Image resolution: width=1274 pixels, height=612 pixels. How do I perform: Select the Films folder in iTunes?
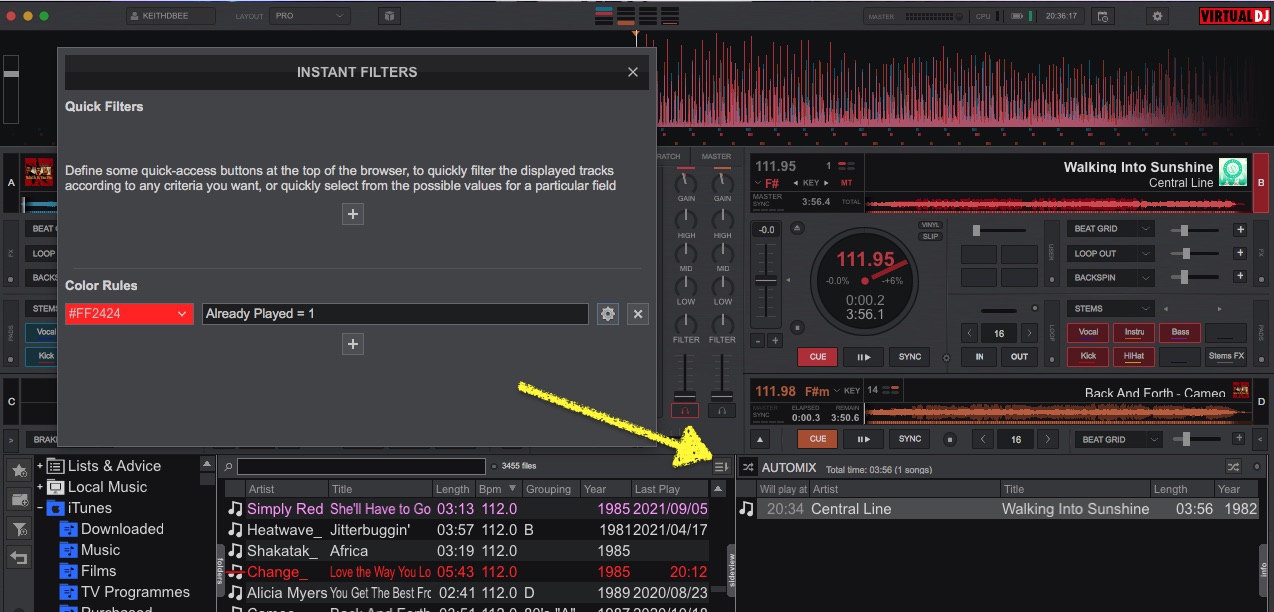coord(98,571)
